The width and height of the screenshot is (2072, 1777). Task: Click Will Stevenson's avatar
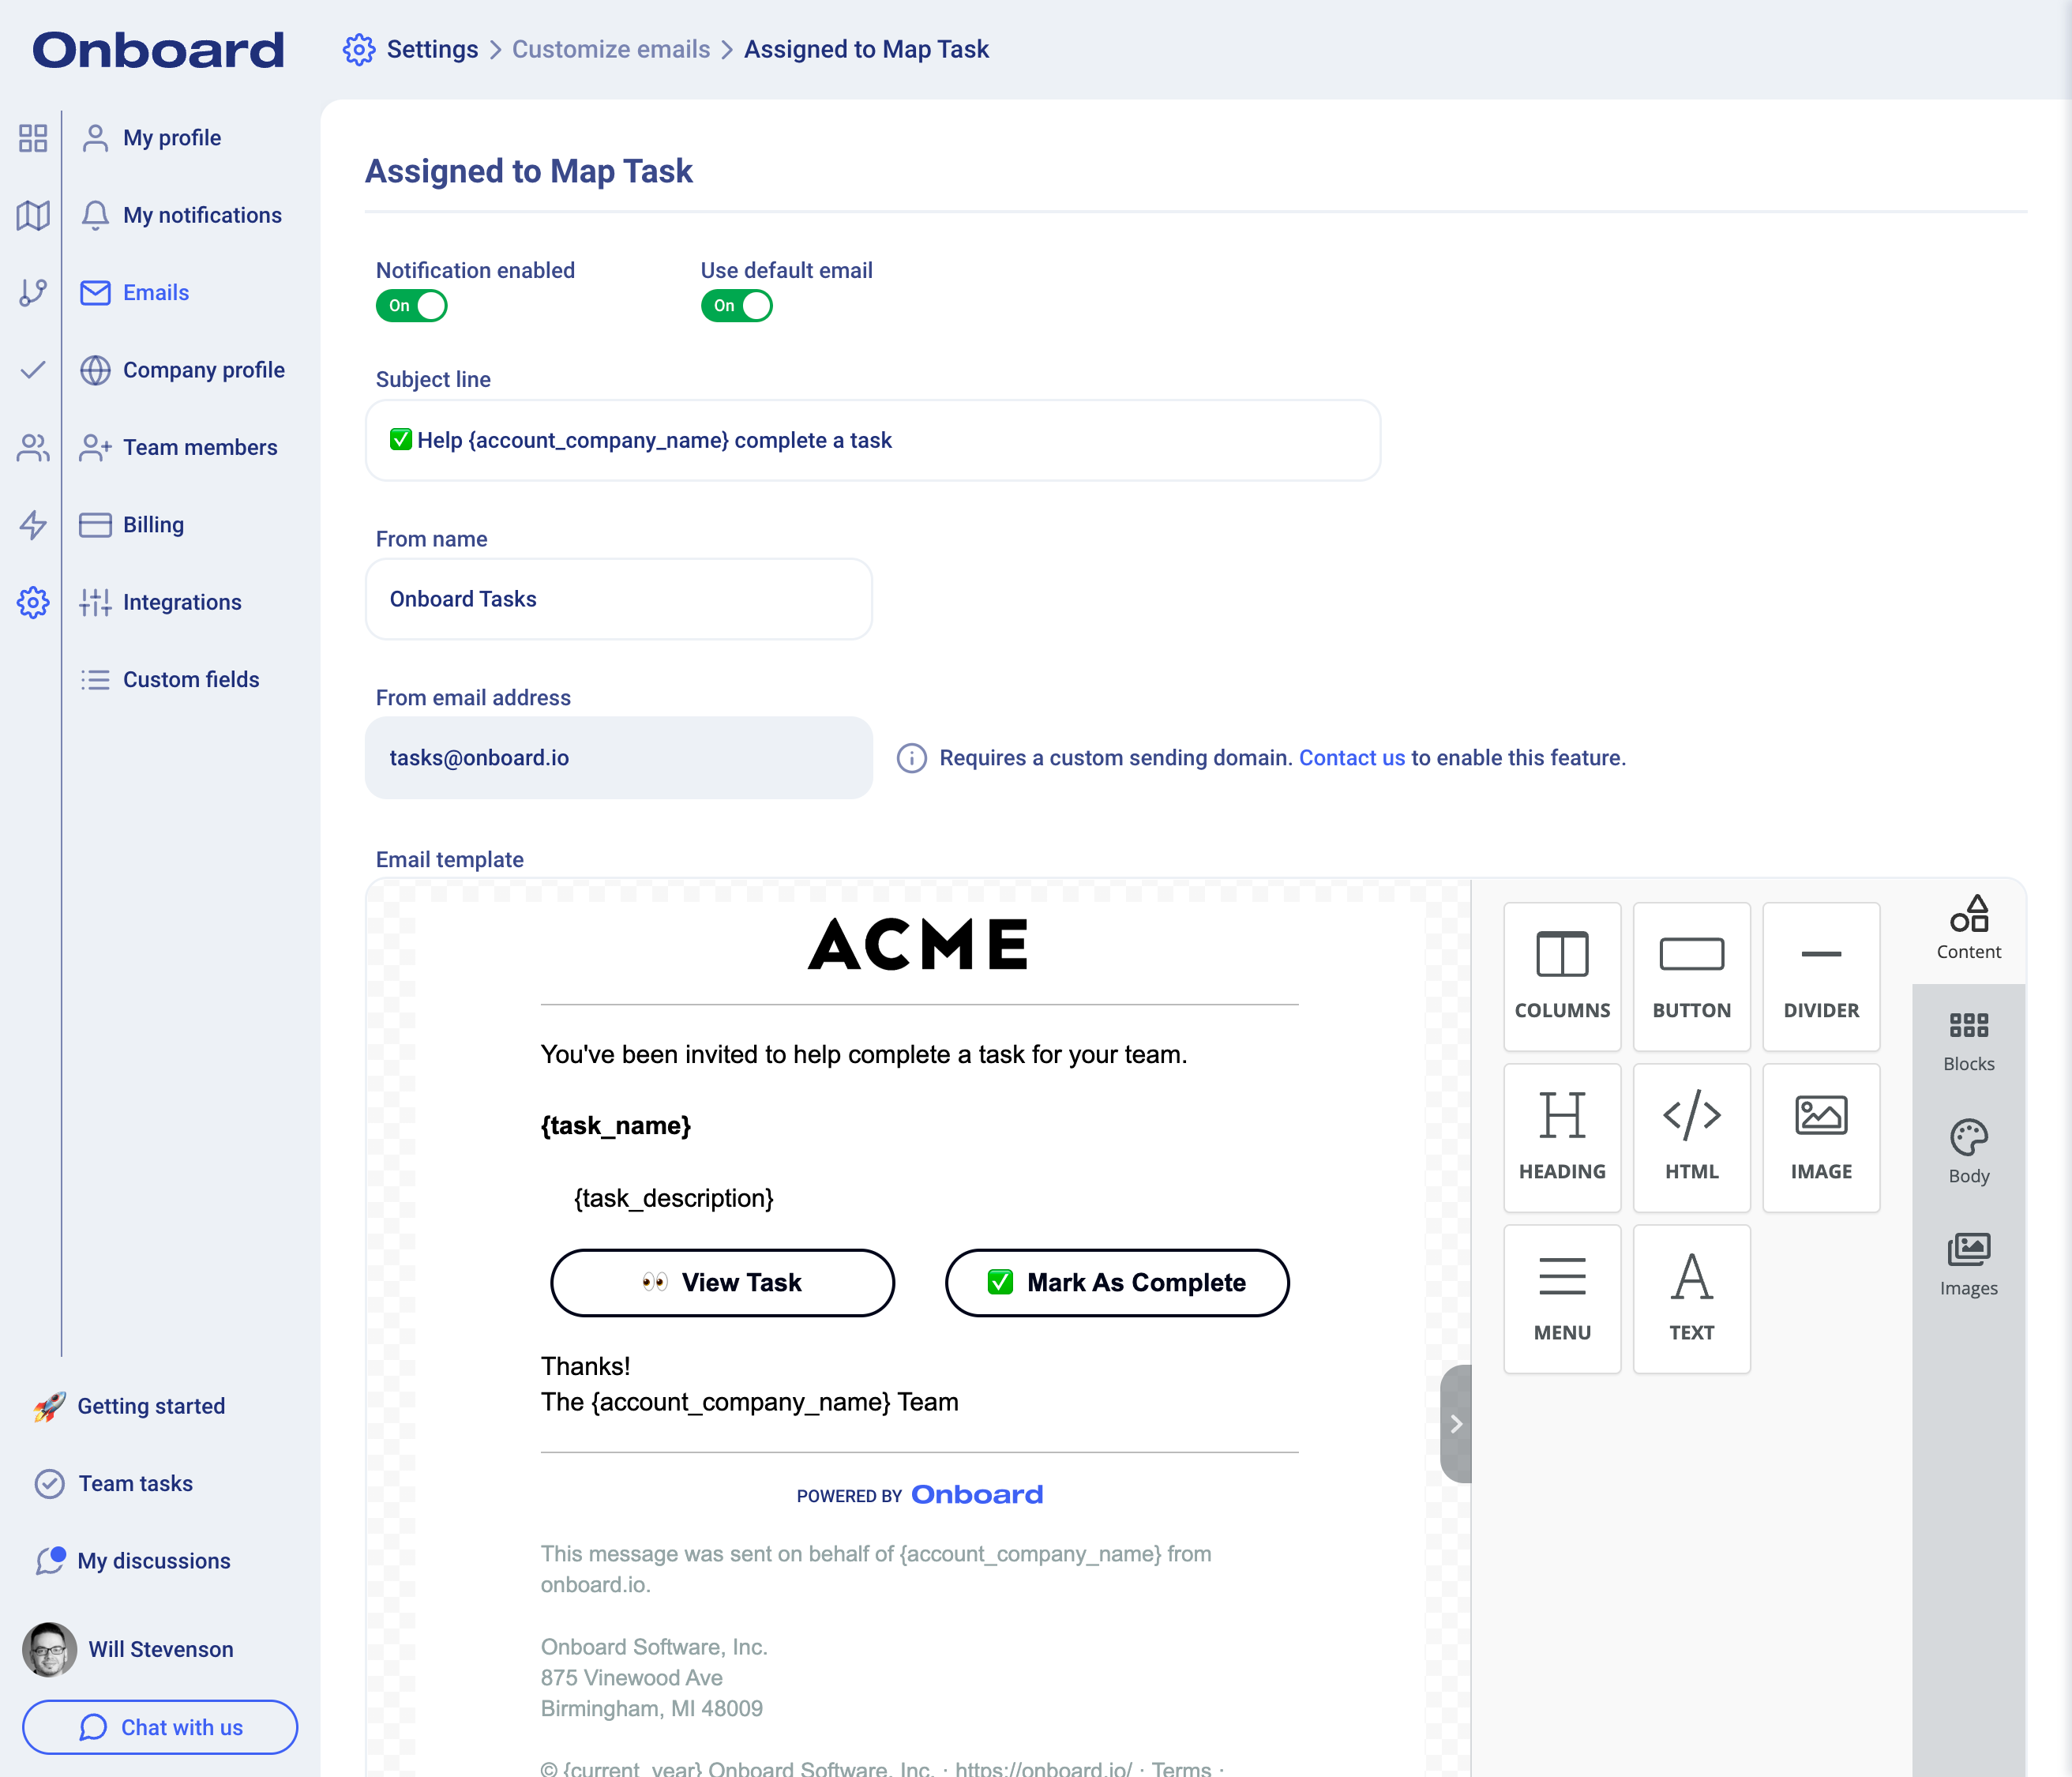pos(49,1649)
